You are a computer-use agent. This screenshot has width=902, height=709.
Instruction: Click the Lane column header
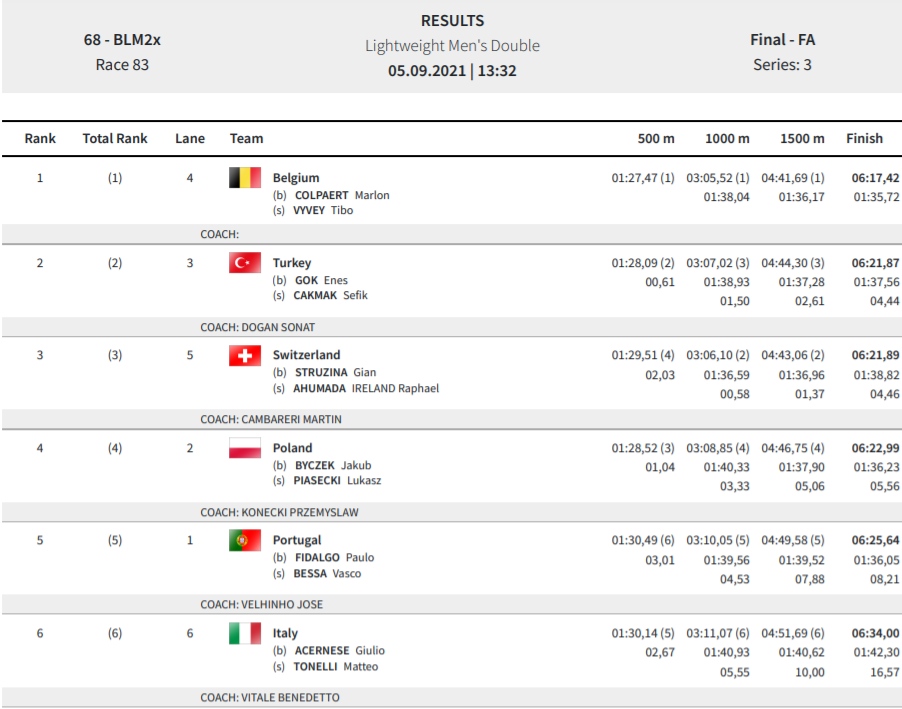coord(190,139)
